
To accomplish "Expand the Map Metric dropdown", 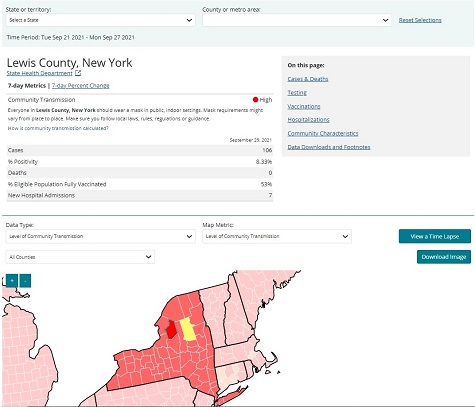I will tap(277, 236).
